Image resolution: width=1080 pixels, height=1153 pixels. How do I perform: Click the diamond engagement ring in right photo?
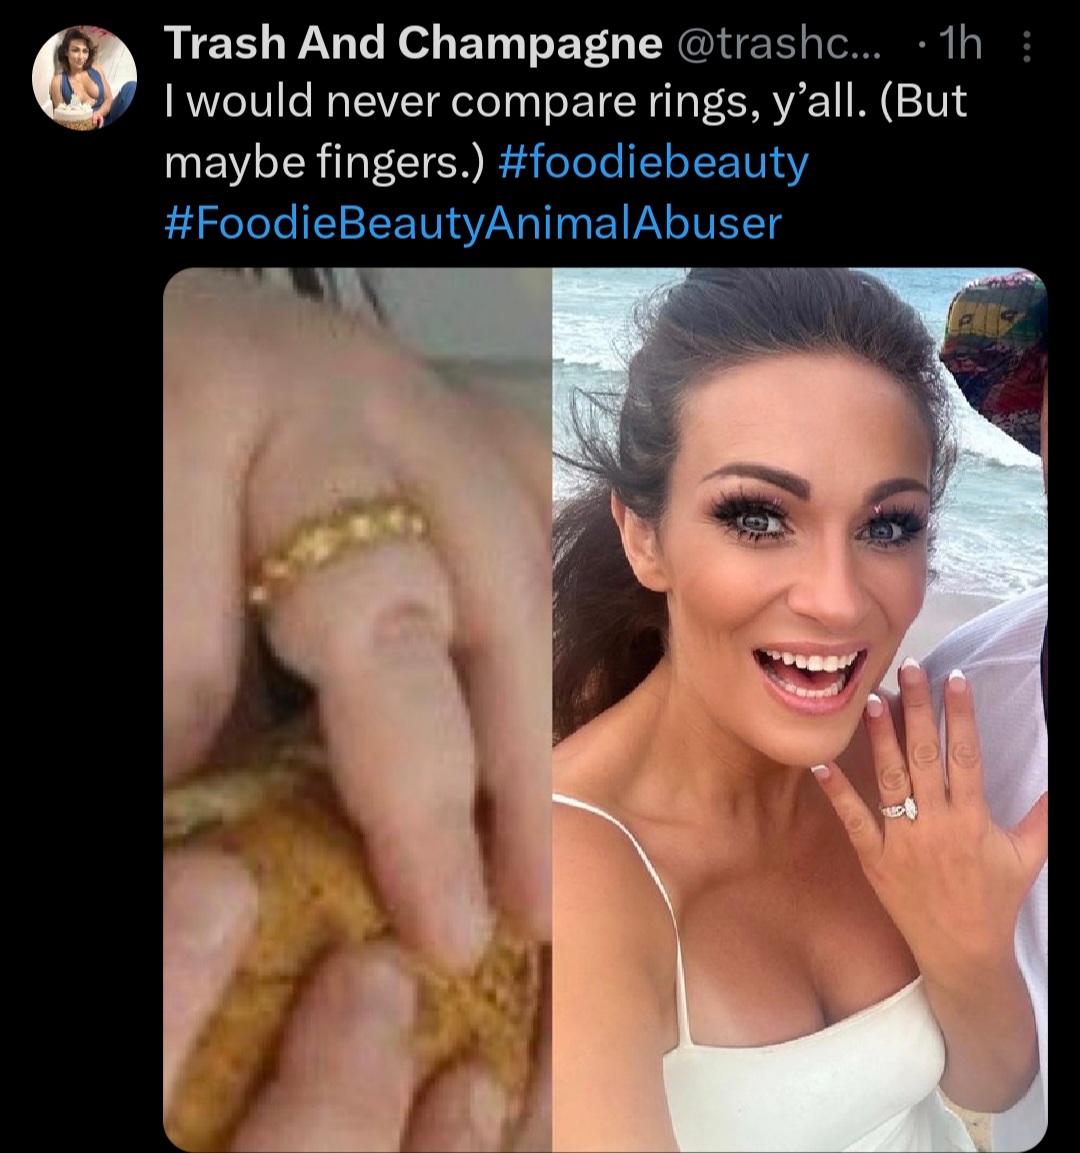pyautogui.click(x=901, y=811)
